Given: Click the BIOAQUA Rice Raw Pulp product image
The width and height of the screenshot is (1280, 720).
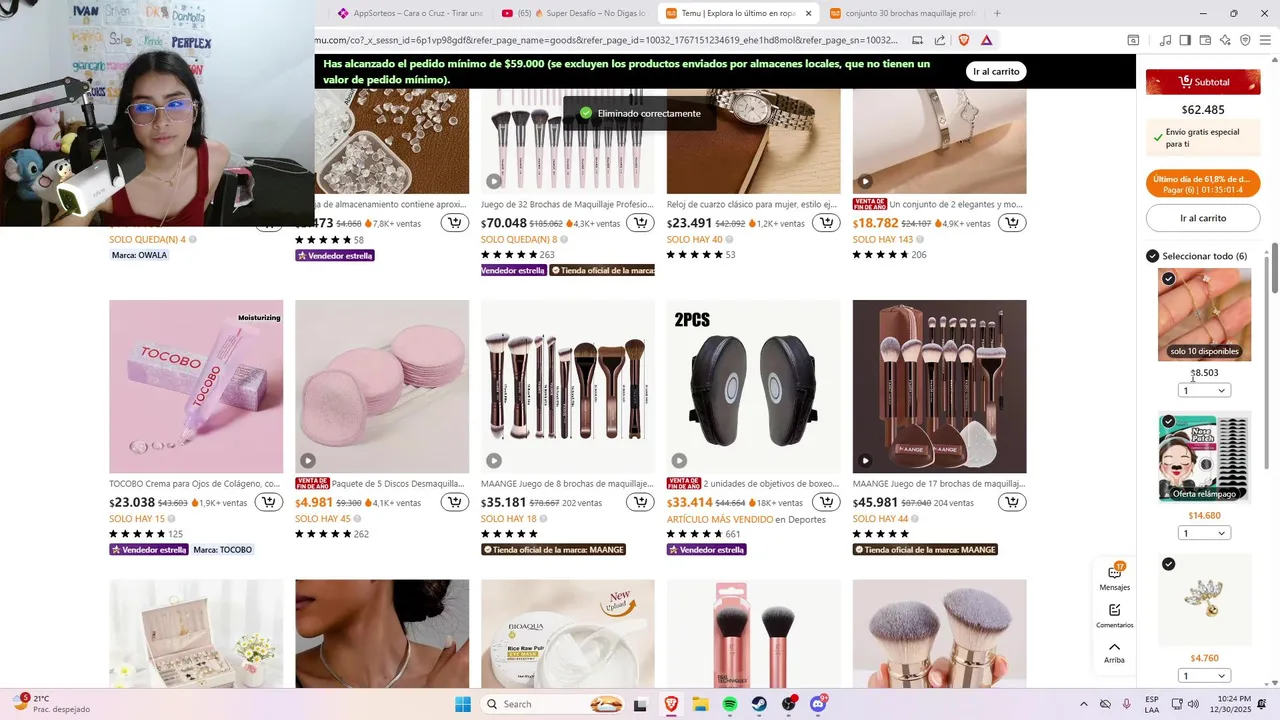Looking at the screenshot, I should coord(567,634).
